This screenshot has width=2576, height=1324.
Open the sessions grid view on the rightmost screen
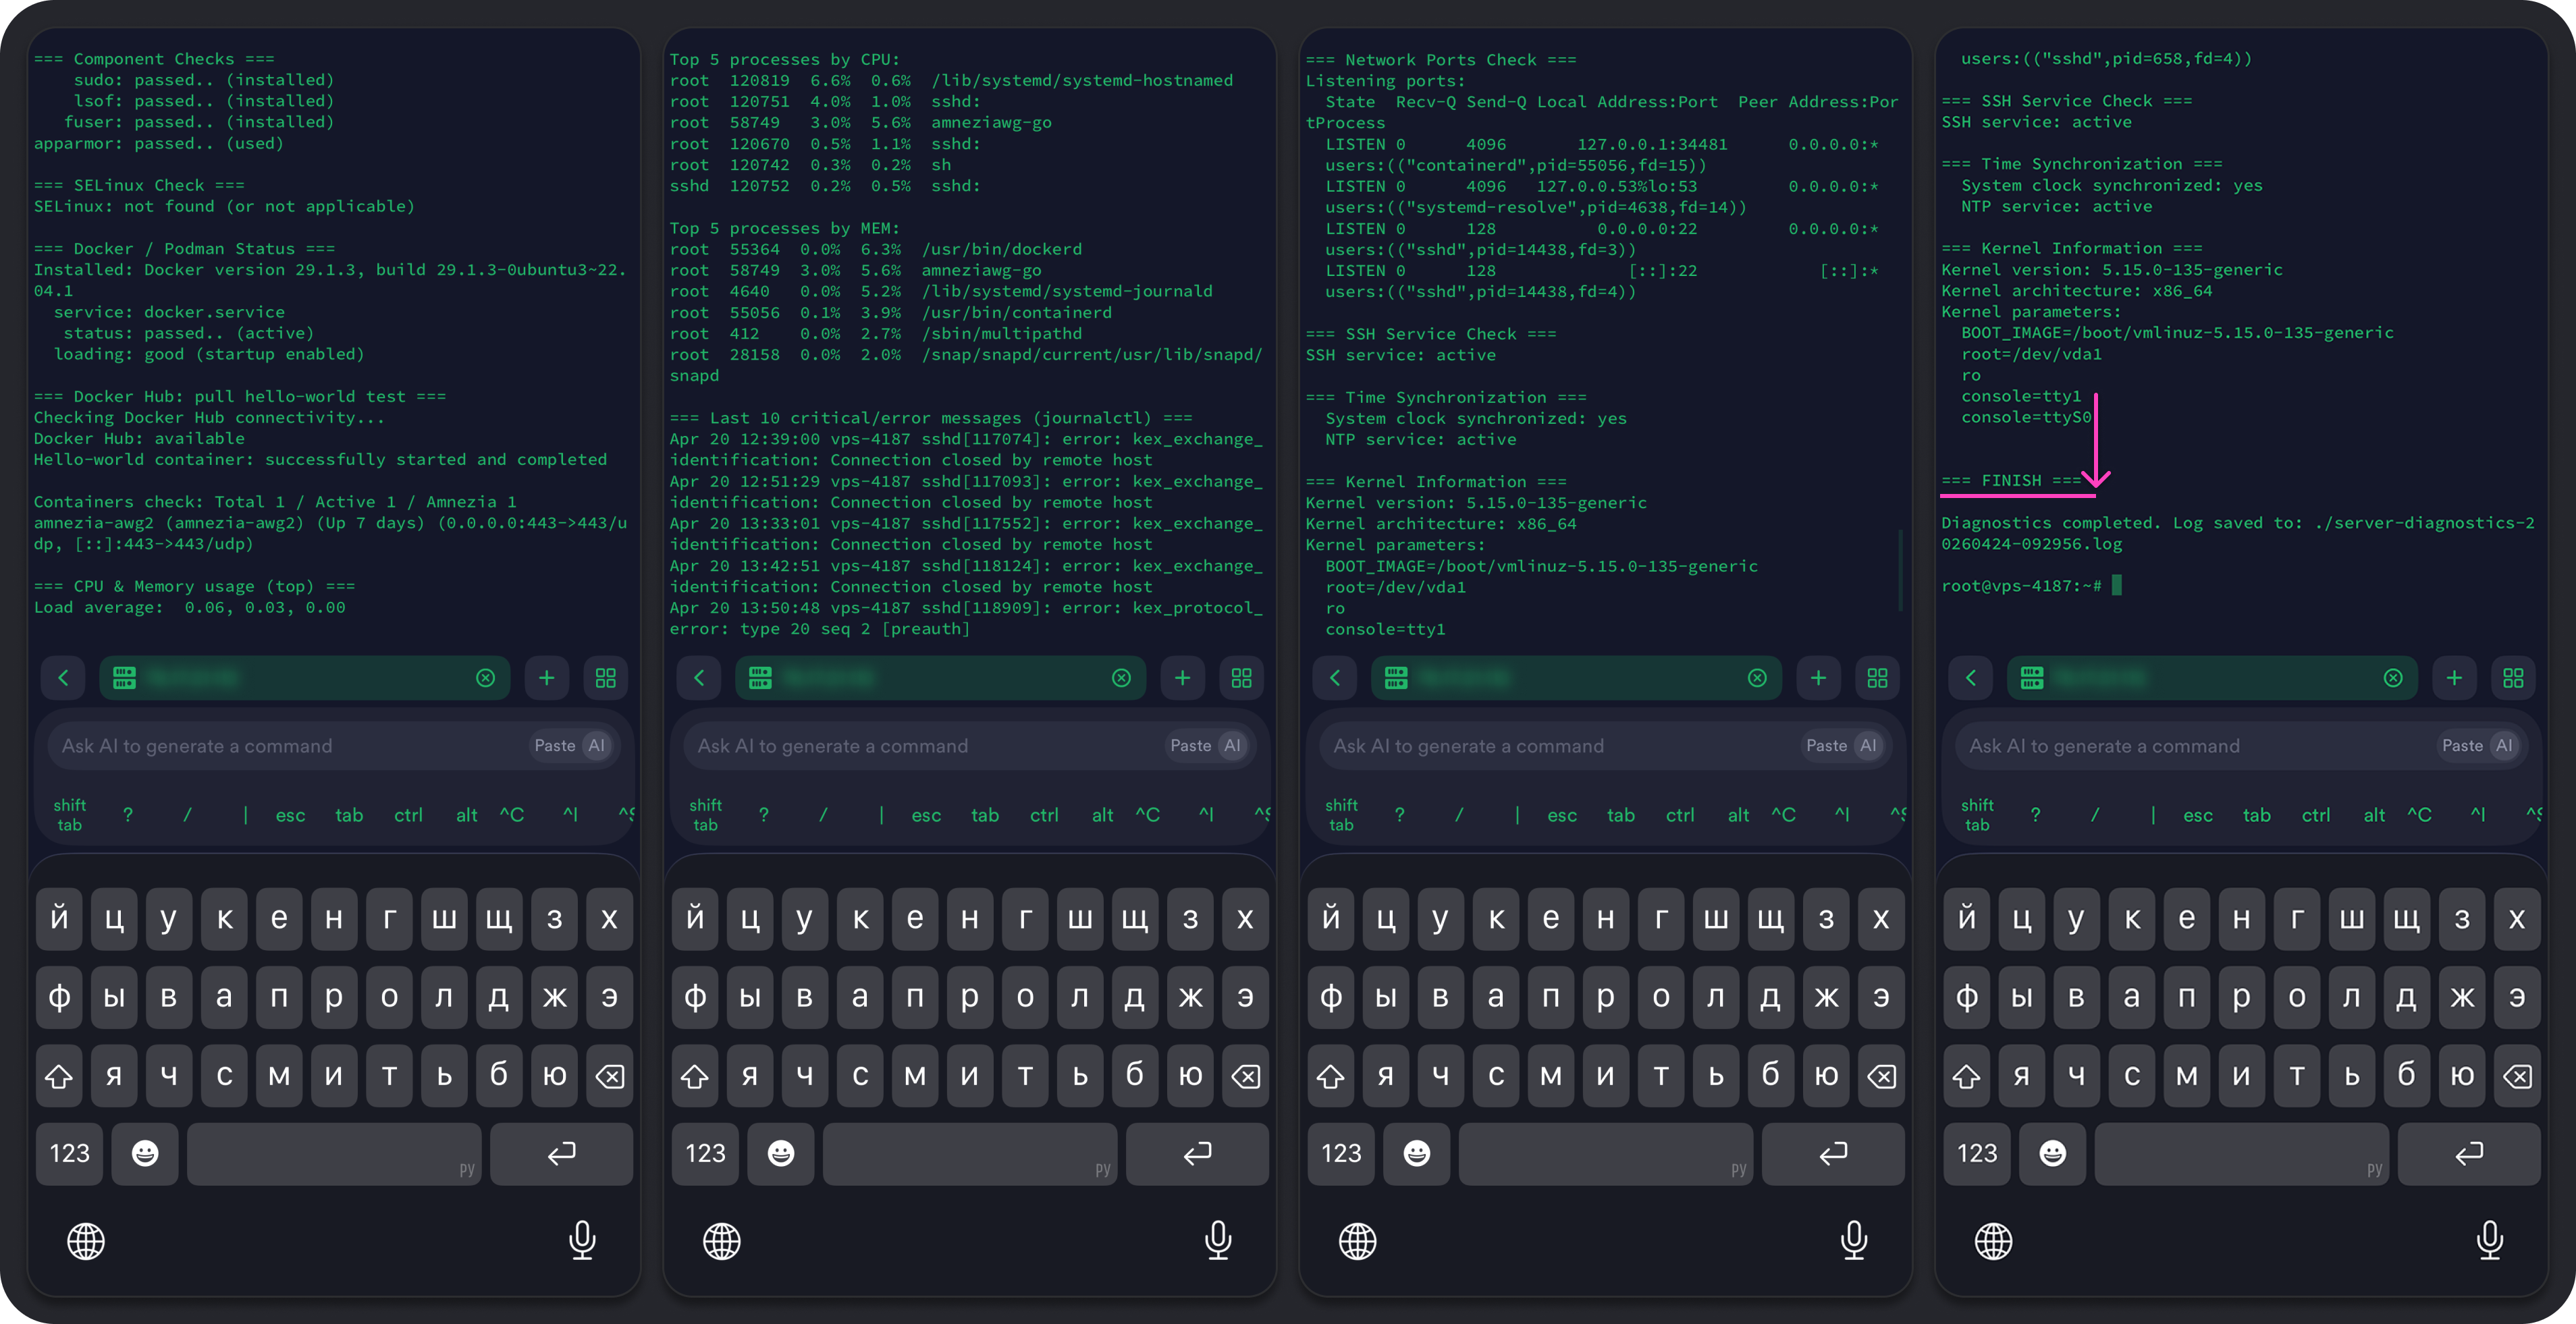(x=2513, y=678)
